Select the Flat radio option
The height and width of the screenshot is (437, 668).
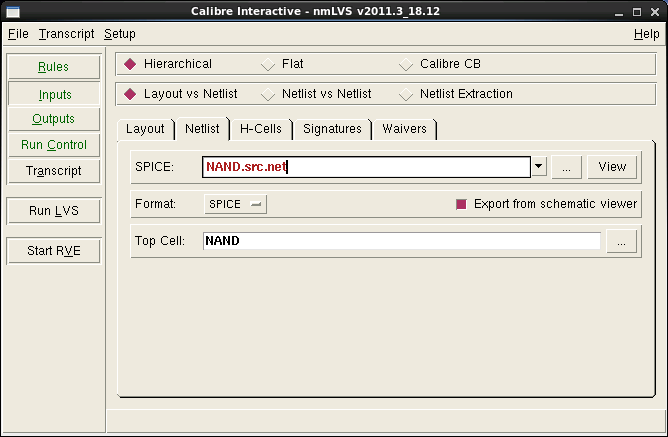[282, 64]
